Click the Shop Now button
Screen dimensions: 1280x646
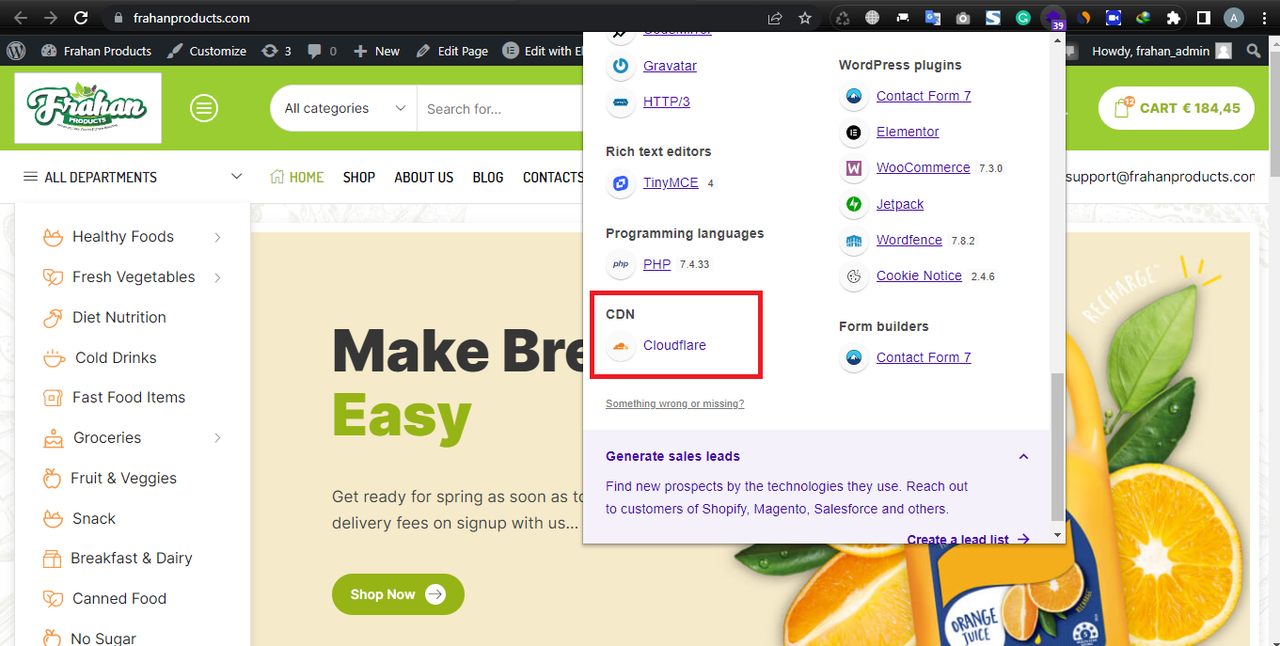[398, 594]
